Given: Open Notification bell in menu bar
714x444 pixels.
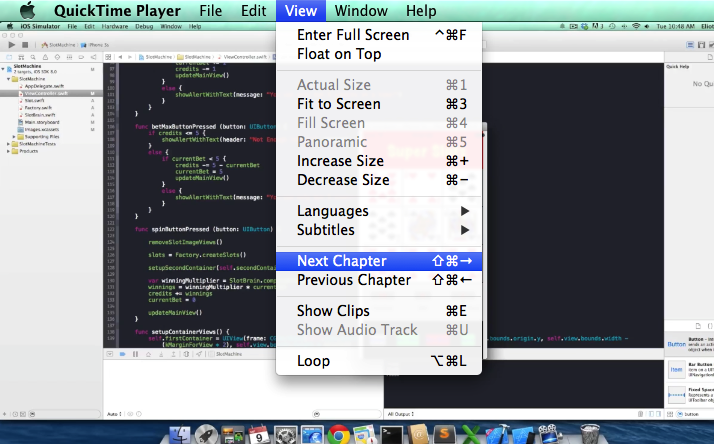Looking at the screenshot, I should [562, 26].
